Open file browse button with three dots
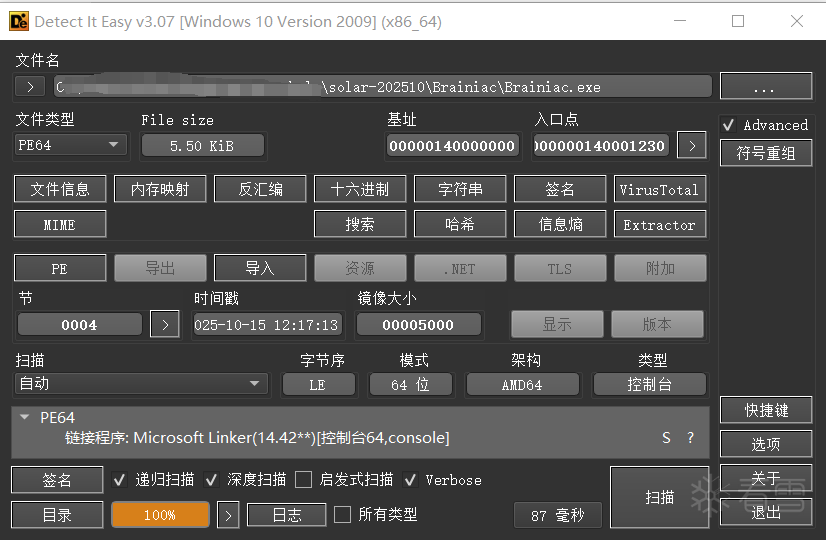 765,86
